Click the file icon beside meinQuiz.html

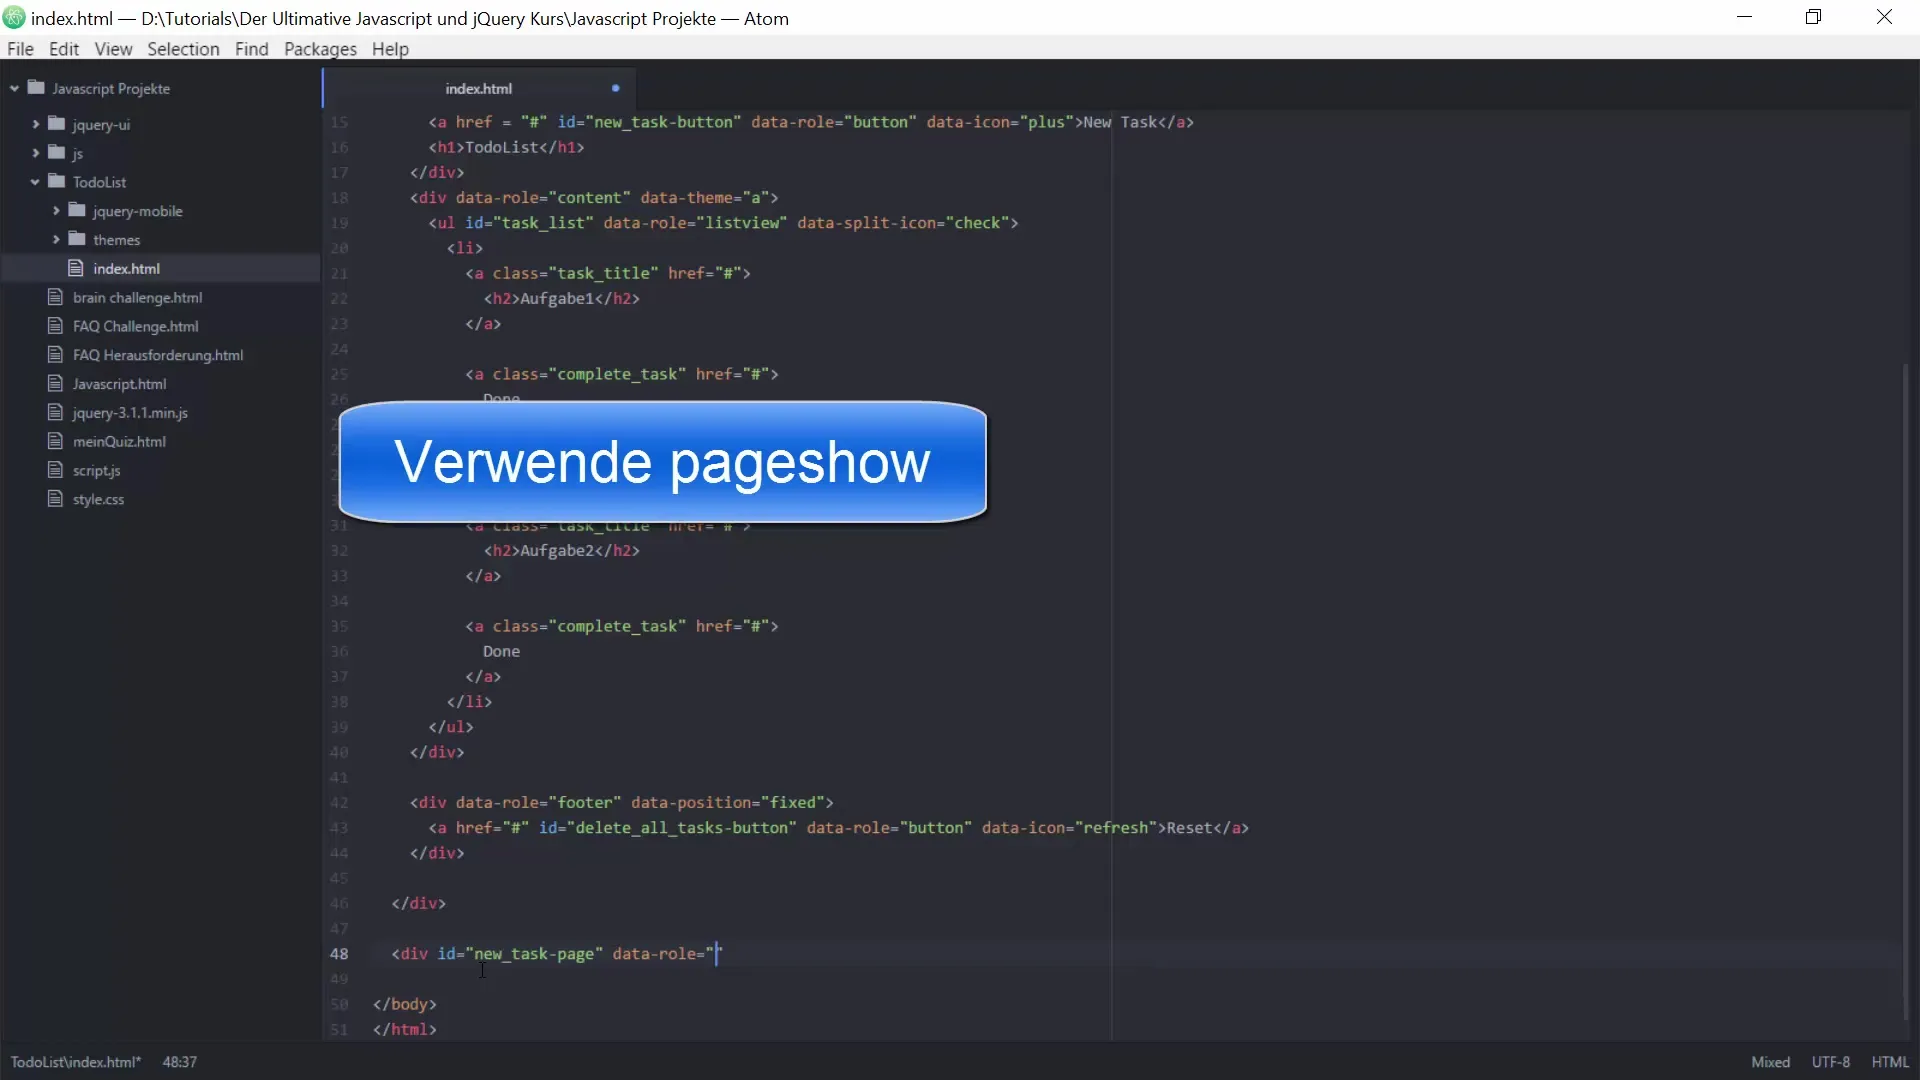[55, 441]
